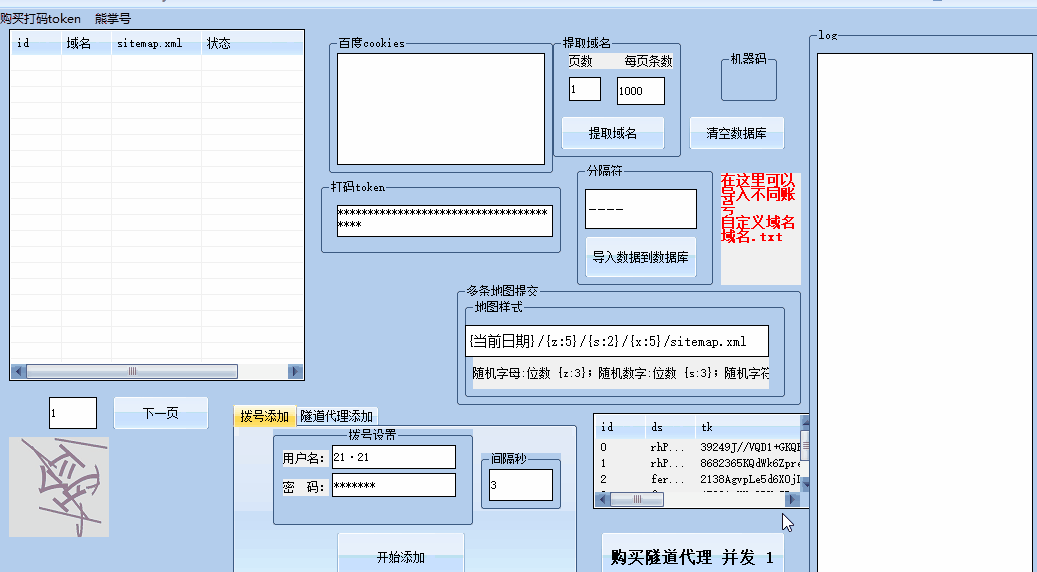Click the domain list right scroll arrow

pyautogui.click(x=295, y=372)
